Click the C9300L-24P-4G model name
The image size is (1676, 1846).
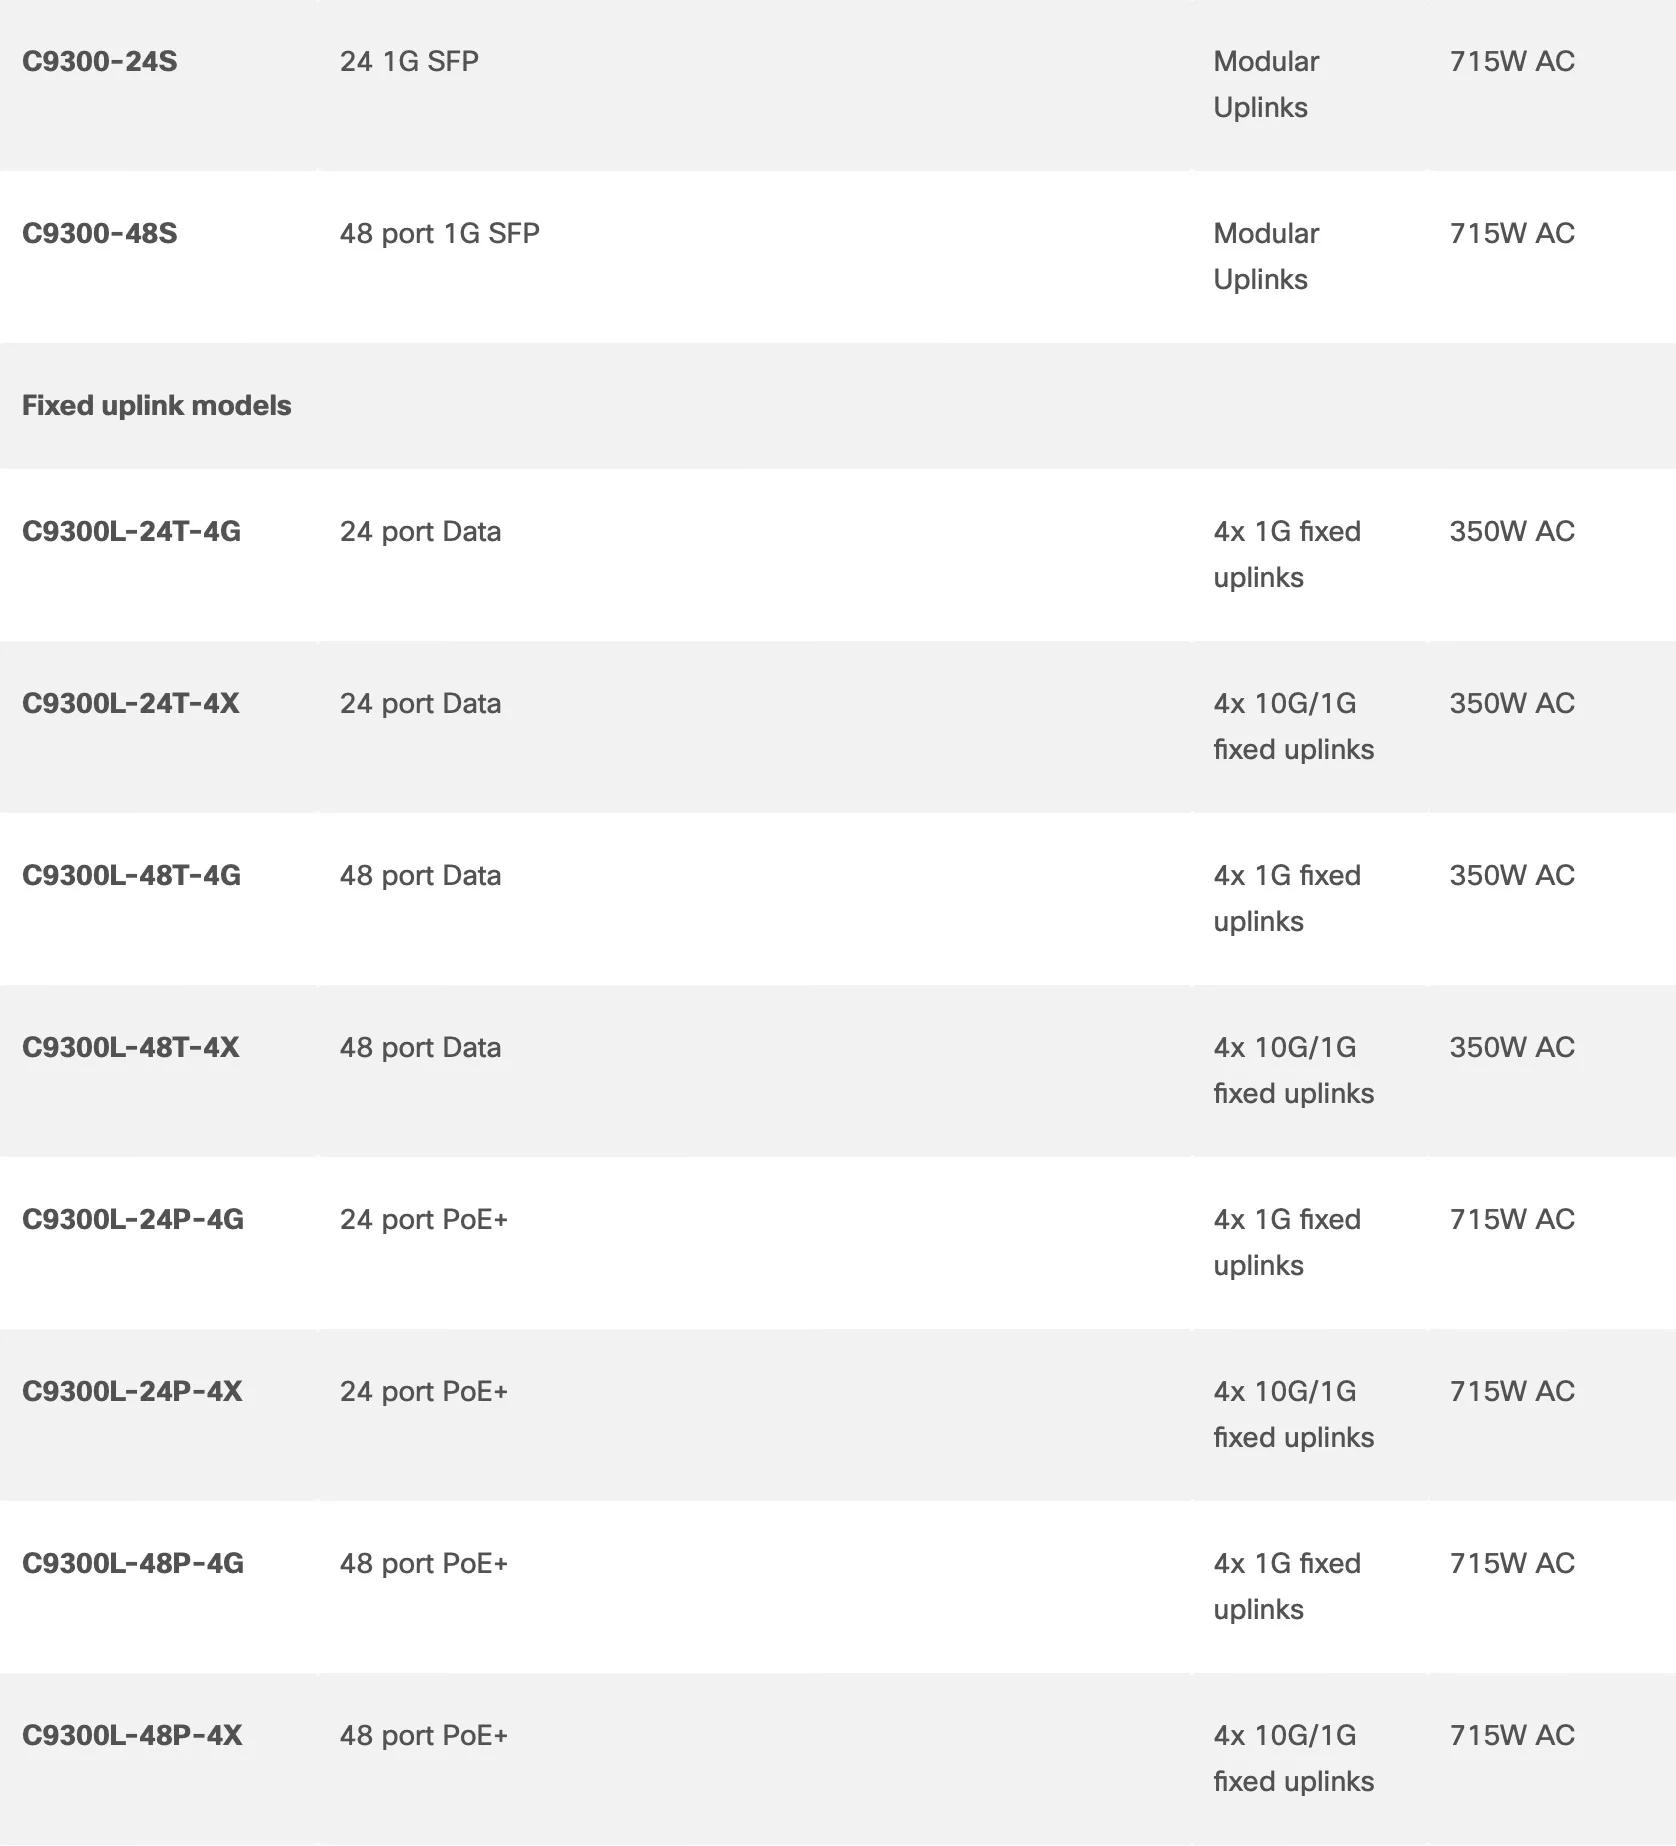tap(132, 1220)
